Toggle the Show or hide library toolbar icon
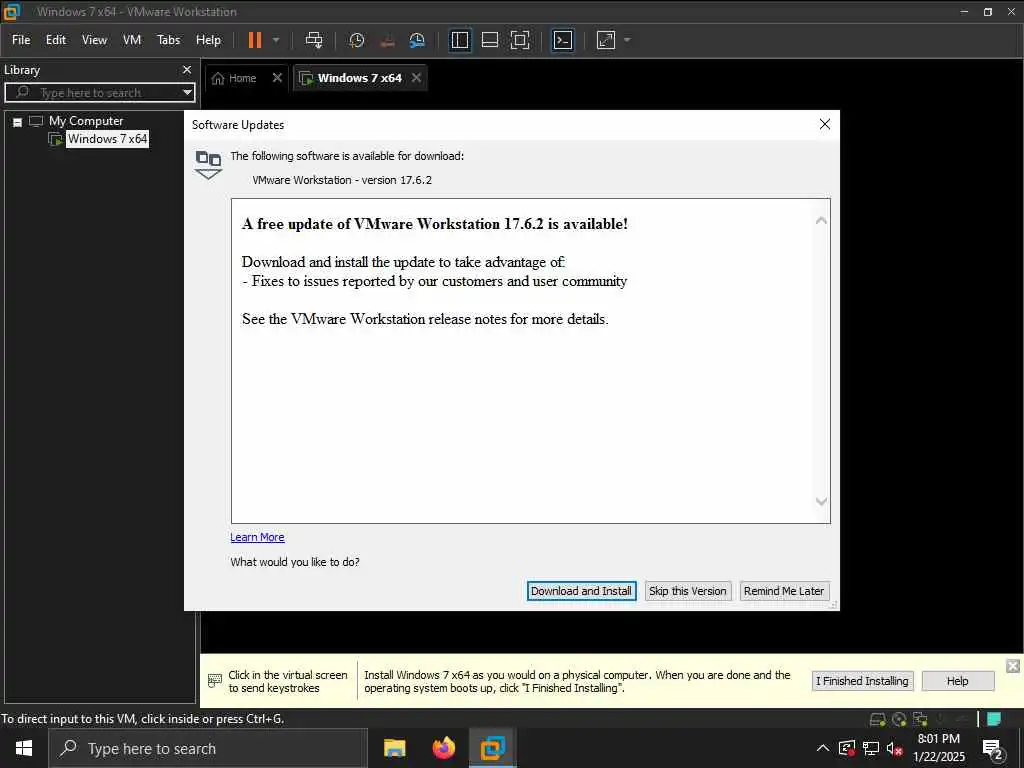The height and width of the screenshot is (768, 1024). click(x=460, y=40)
